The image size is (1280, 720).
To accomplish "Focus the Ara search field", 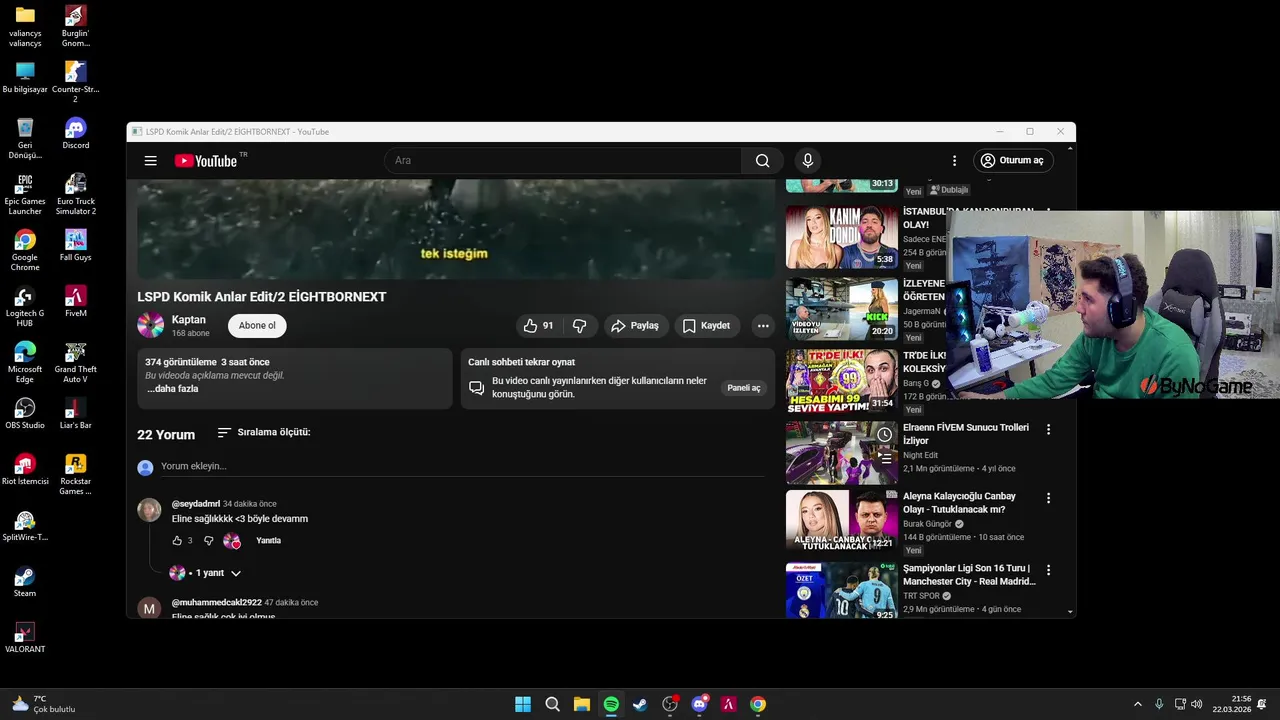I will tap(563, 161).
